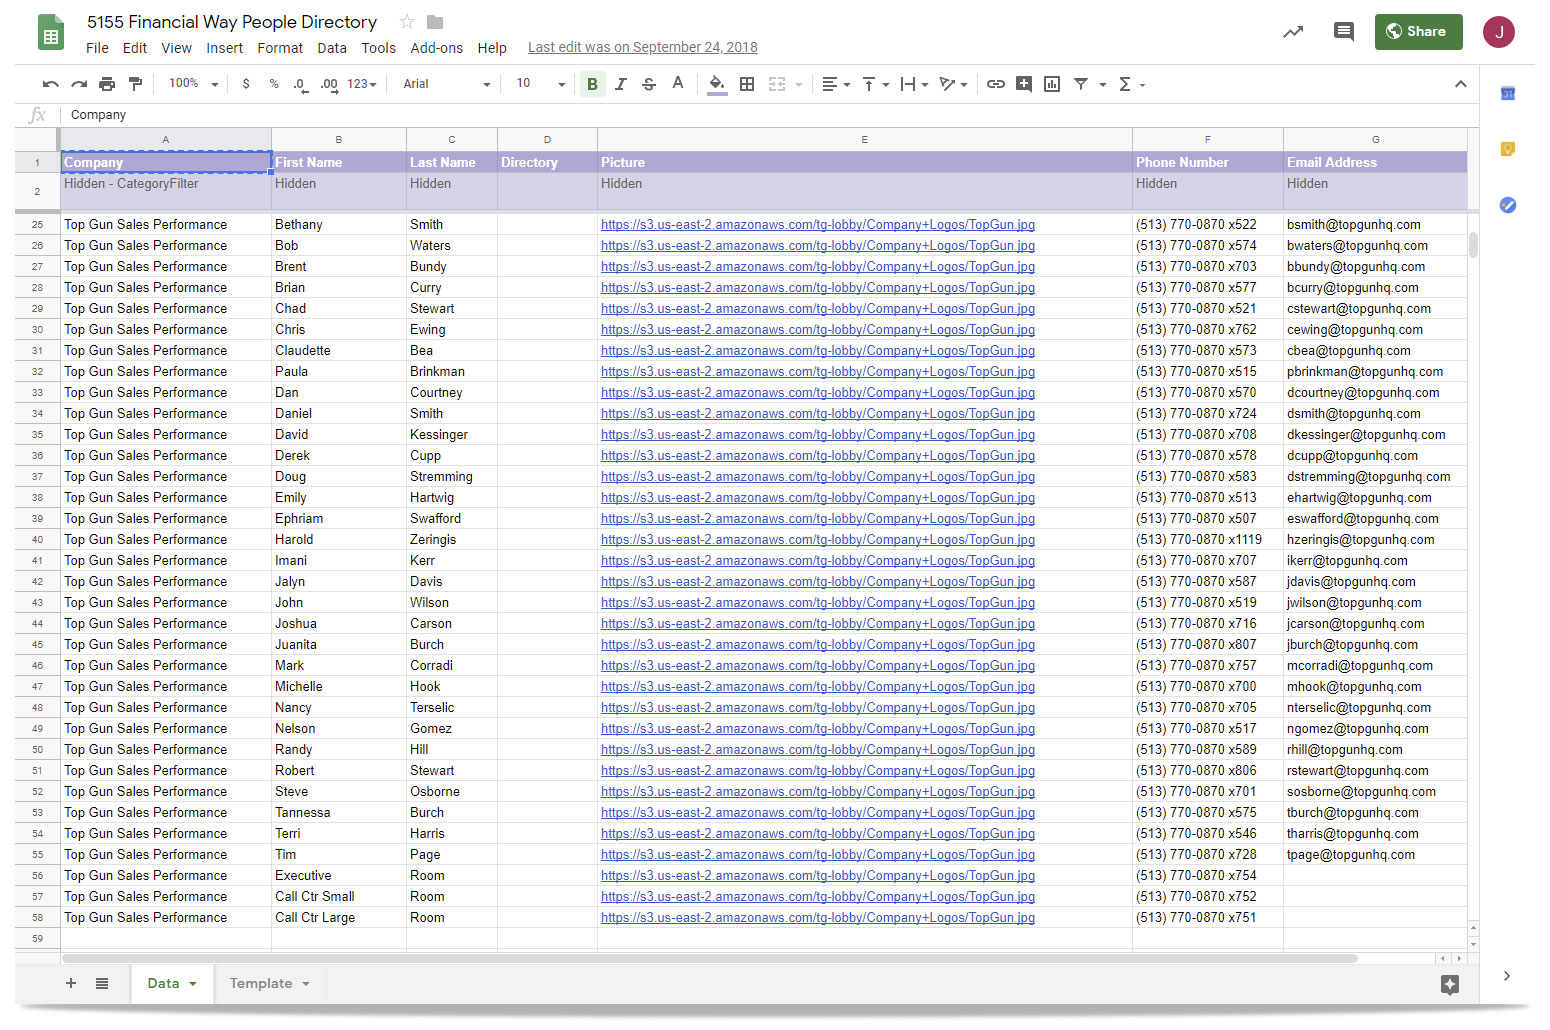Click the green Share button
Image resolution: width=1550 pixels, height=1030 pixels.
[x=1418, y=32]
